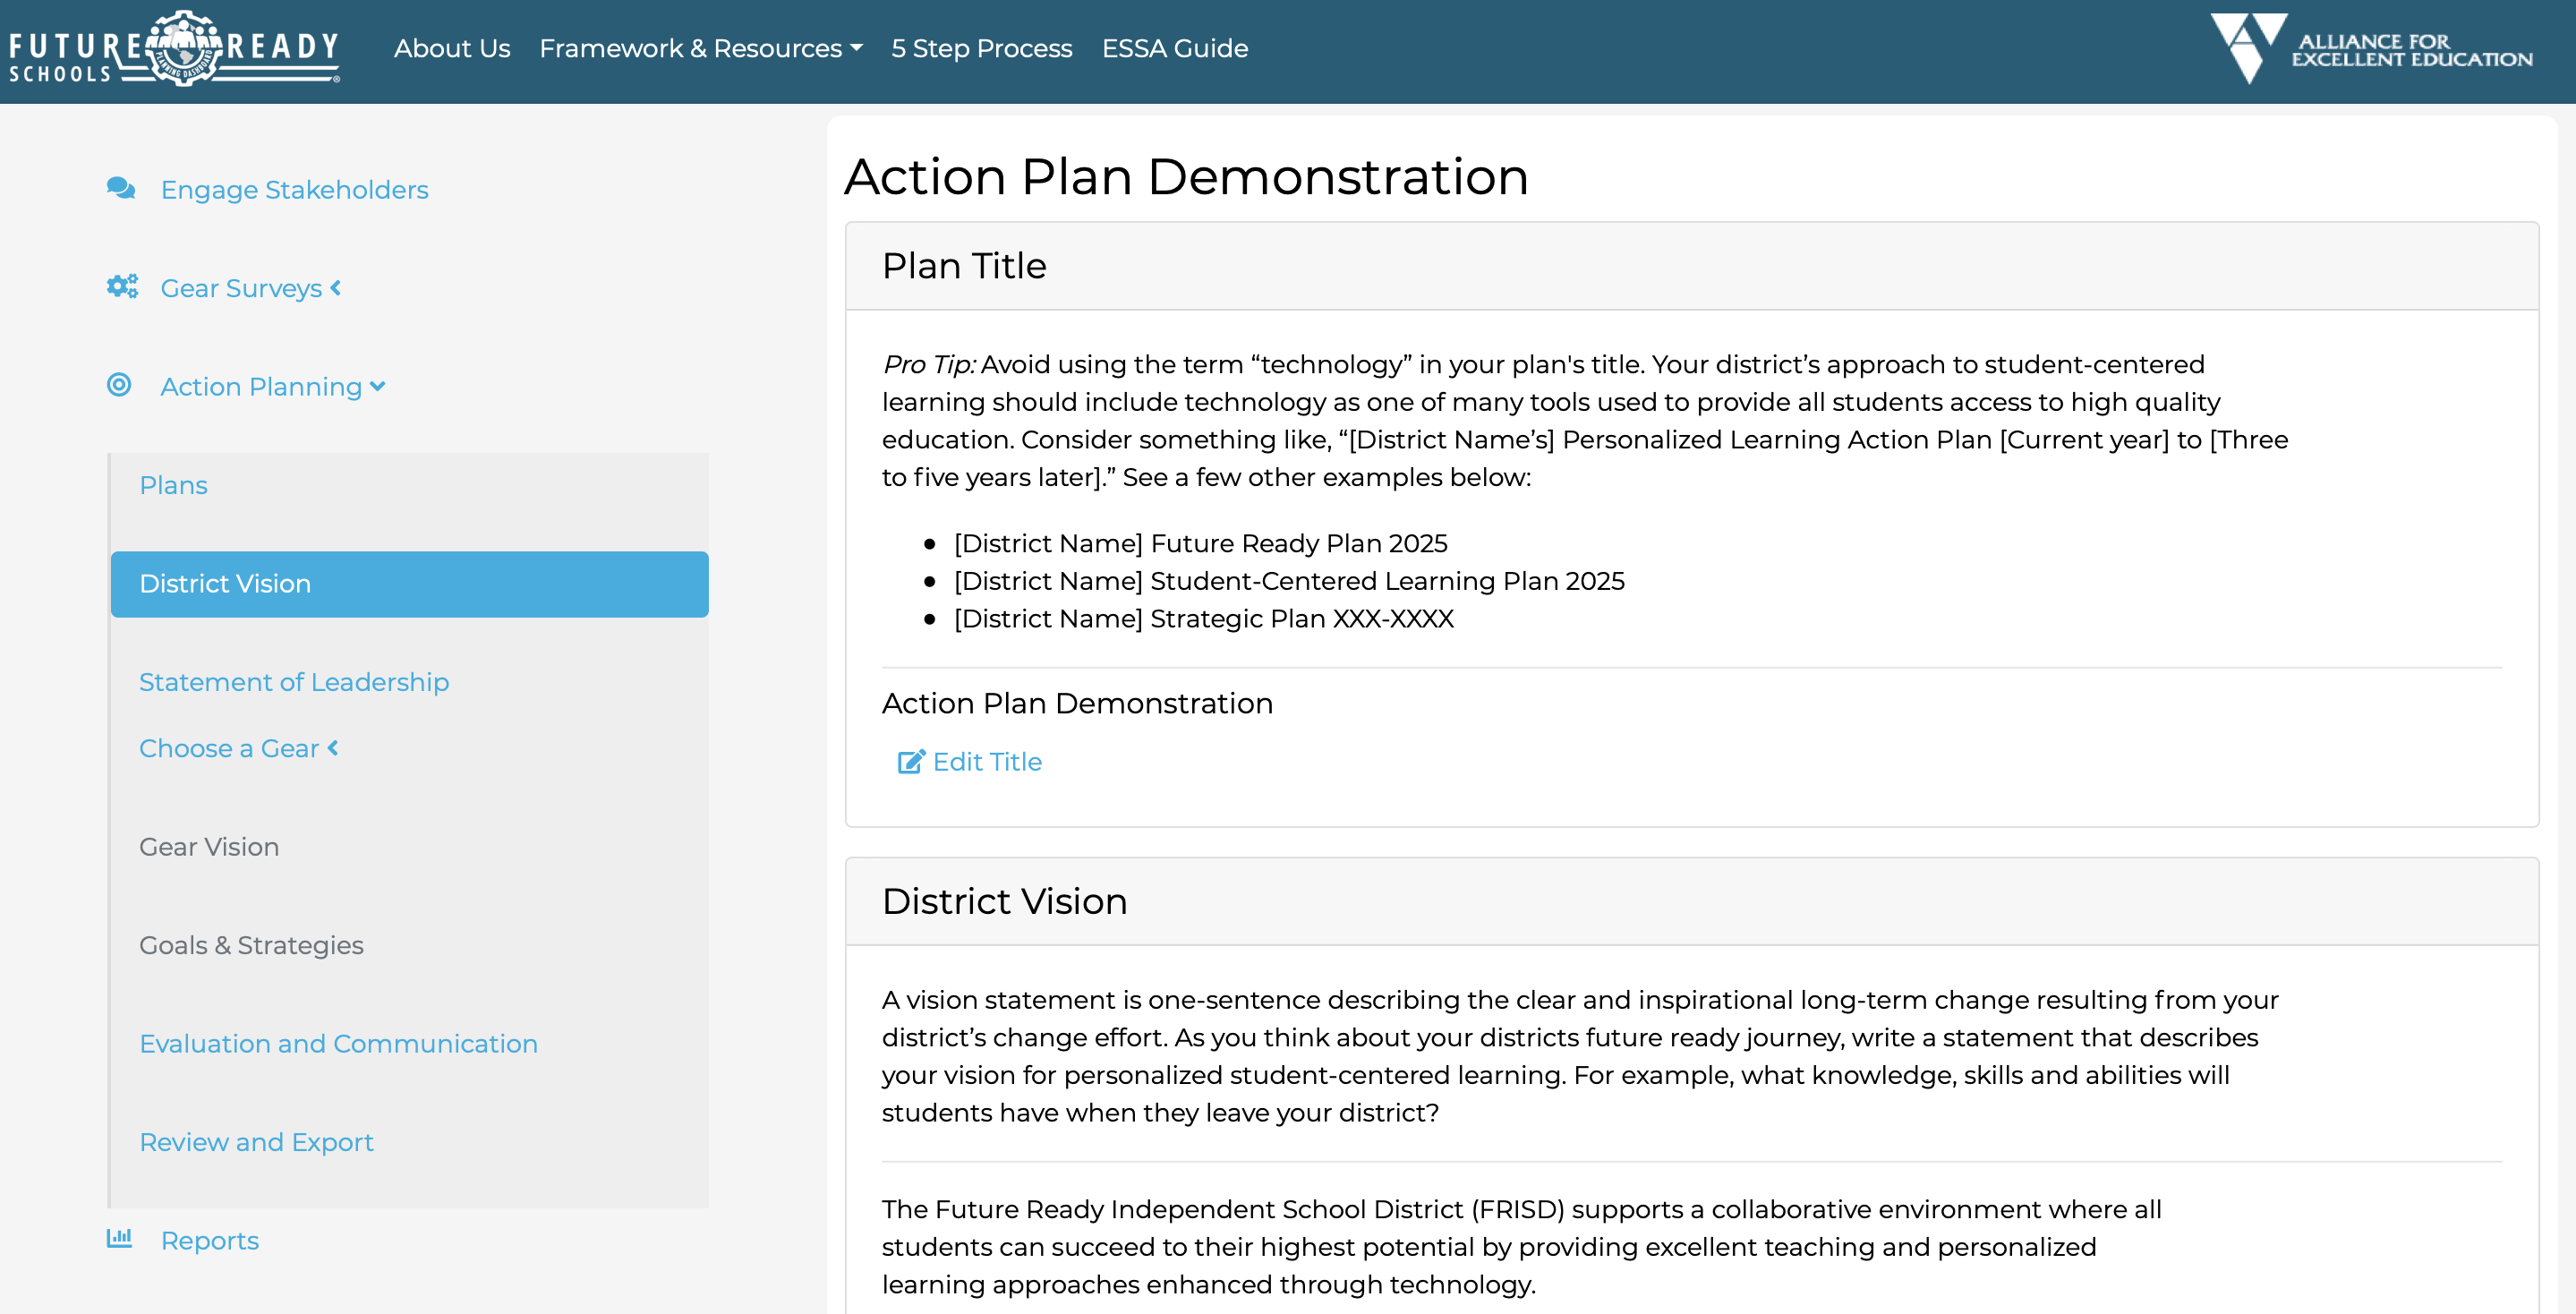Screen dimensions: 2576x1314
Task: Open Review and Export
Action: 256,1142
